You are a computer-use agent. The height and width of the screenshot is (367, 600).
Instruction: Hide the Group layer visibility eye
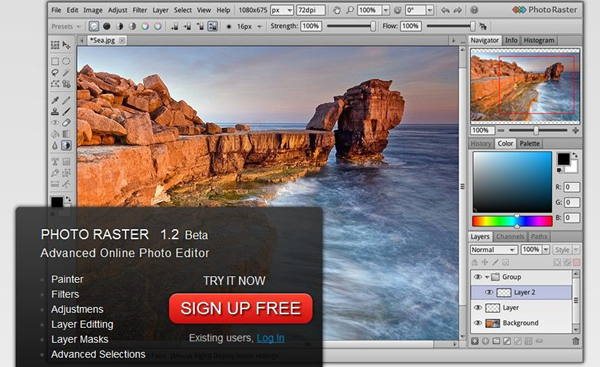point(478,277)
